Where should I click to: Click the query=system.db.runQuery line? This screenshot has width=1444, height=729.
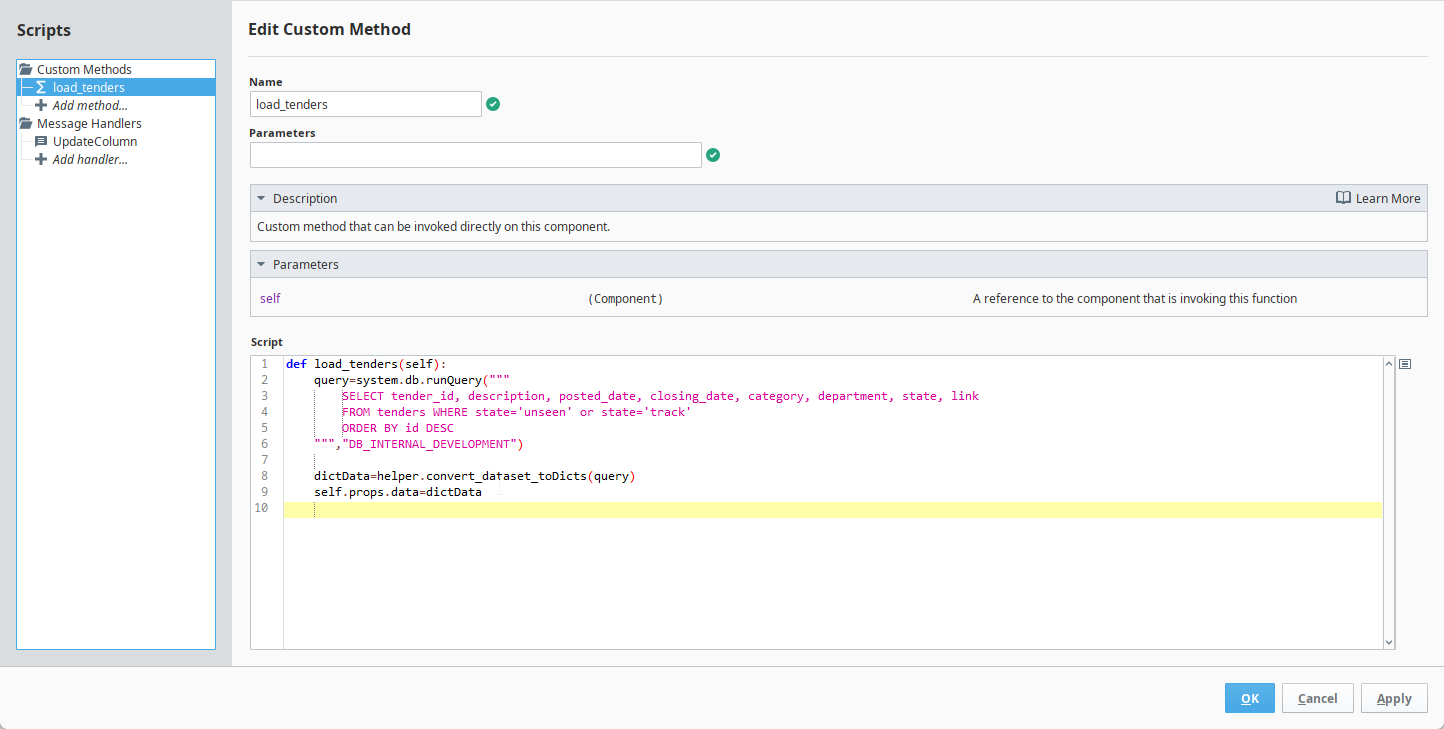tap(412, 380)
